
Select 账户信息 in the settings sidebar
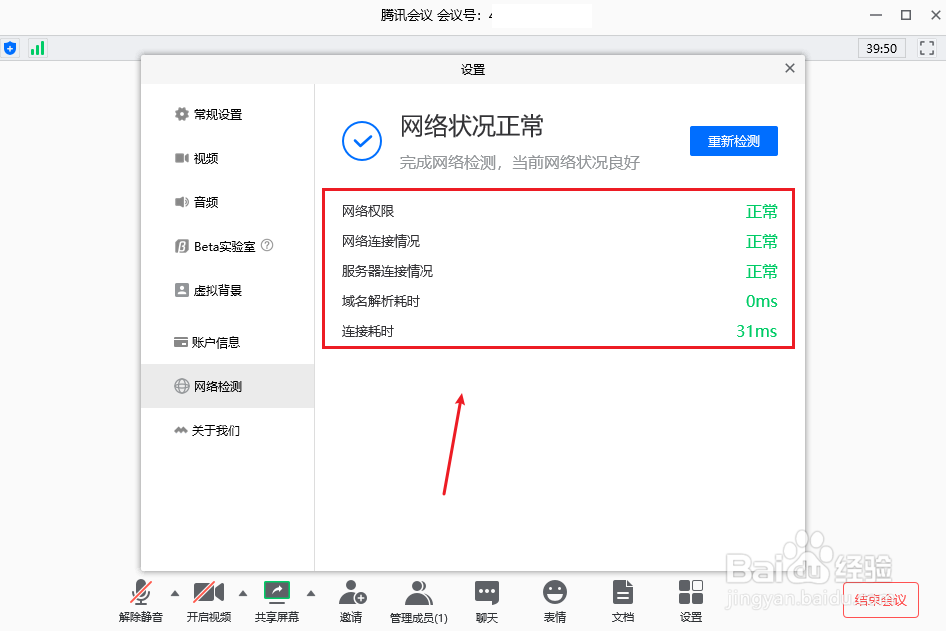click(x=227, y=342)
